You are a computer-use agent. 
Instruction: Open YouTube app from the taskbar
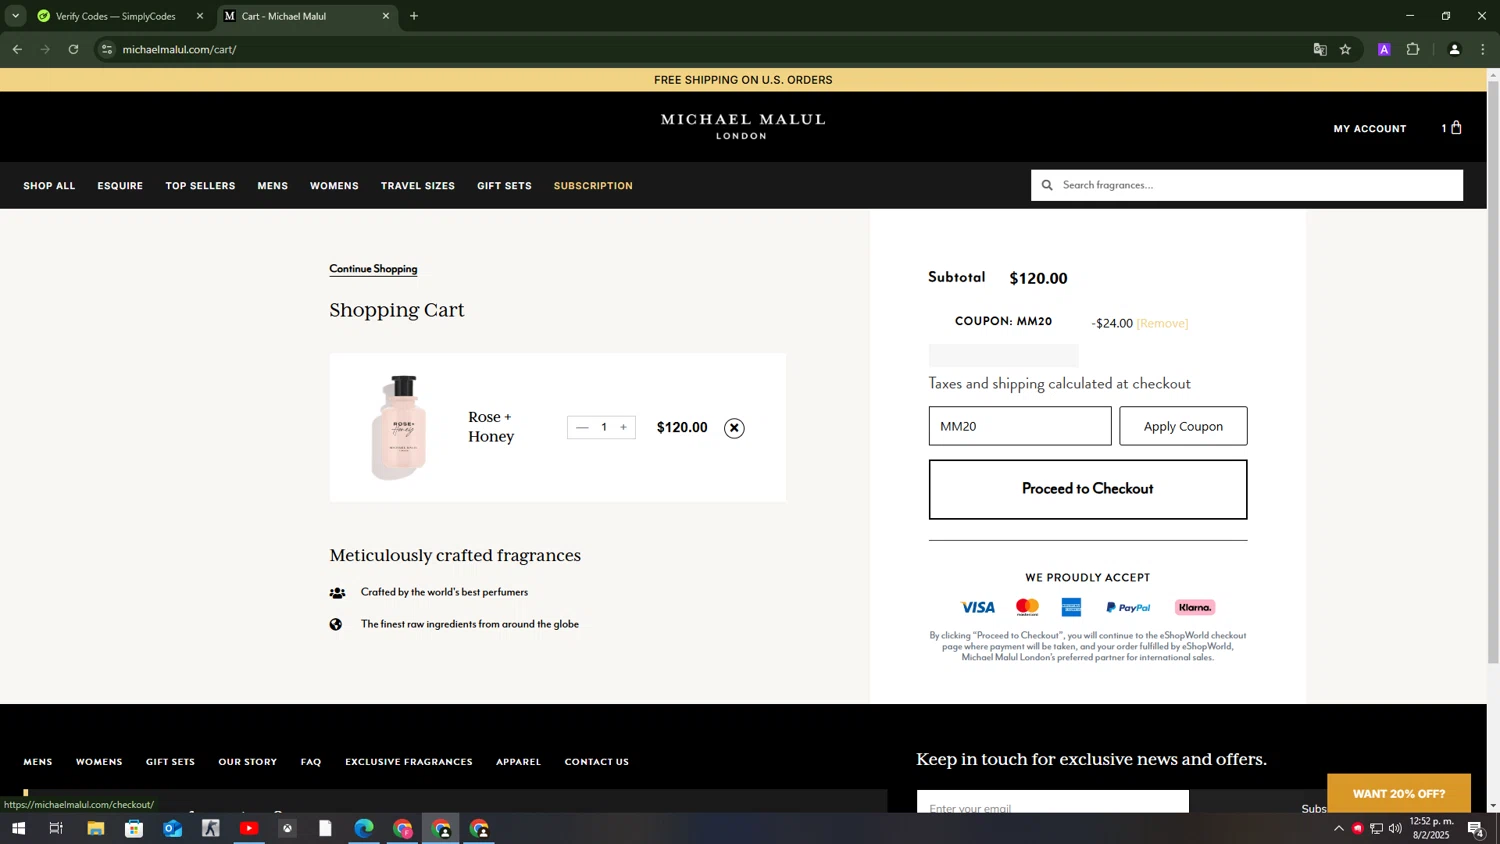[x=249, y=828]
